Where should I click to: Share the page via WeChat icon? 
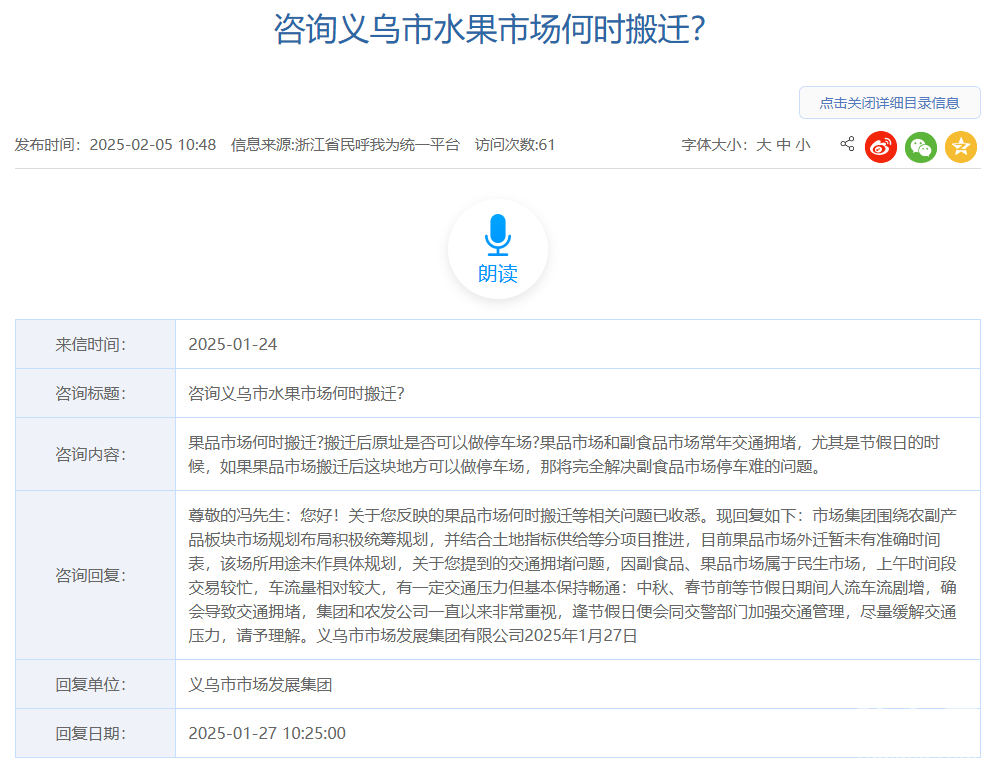(x=921, y=147)
